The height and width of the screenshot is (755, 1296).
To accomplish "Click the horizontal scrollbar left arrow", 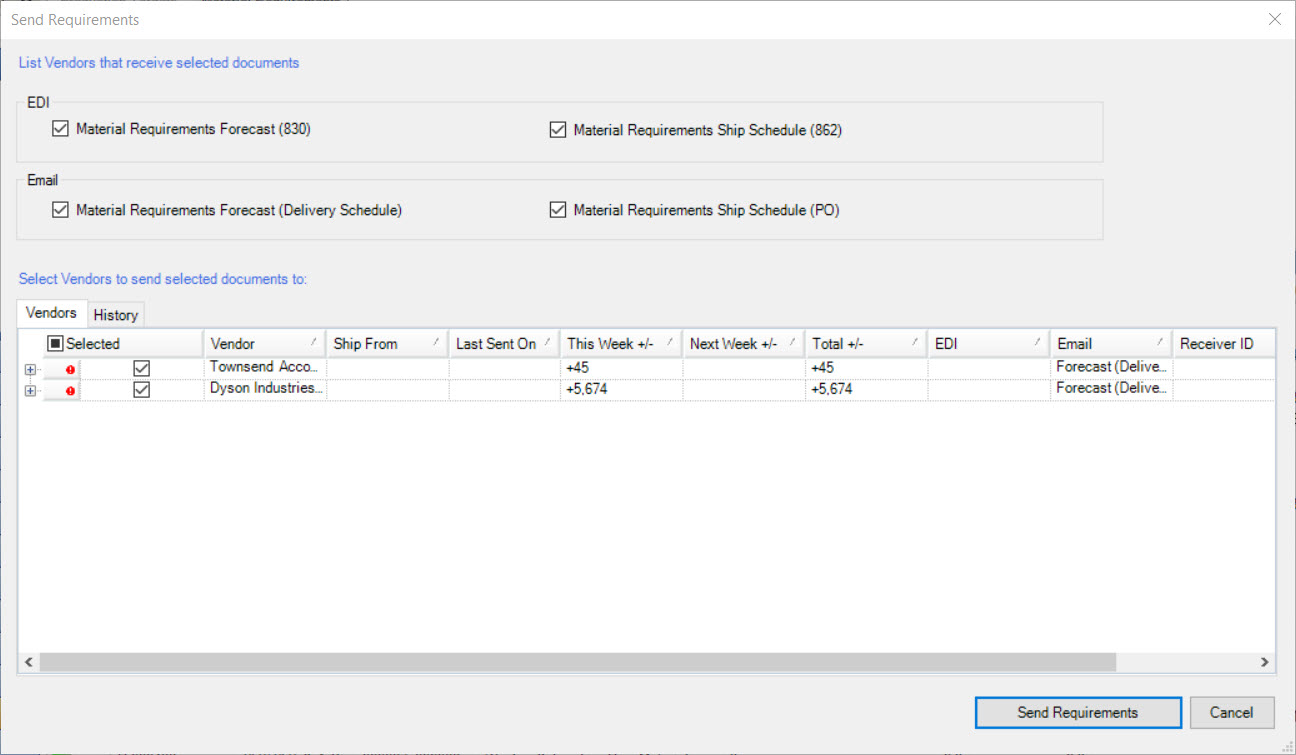I will pyautogui.click(x=28, y=662).
